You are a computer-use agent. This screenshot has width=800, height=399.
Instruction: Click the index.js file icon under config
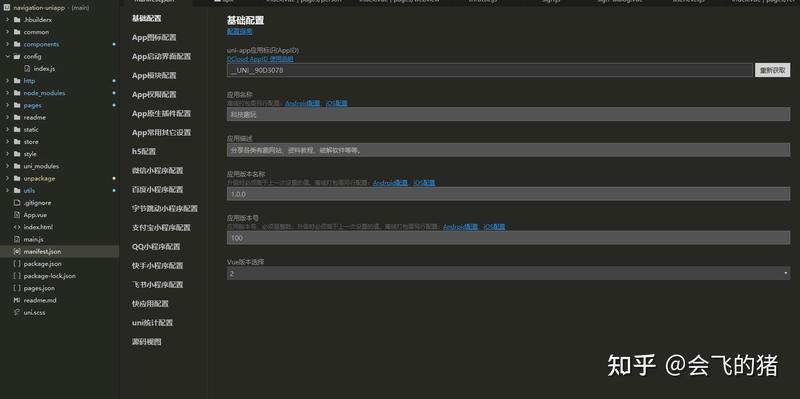[27, 68]
